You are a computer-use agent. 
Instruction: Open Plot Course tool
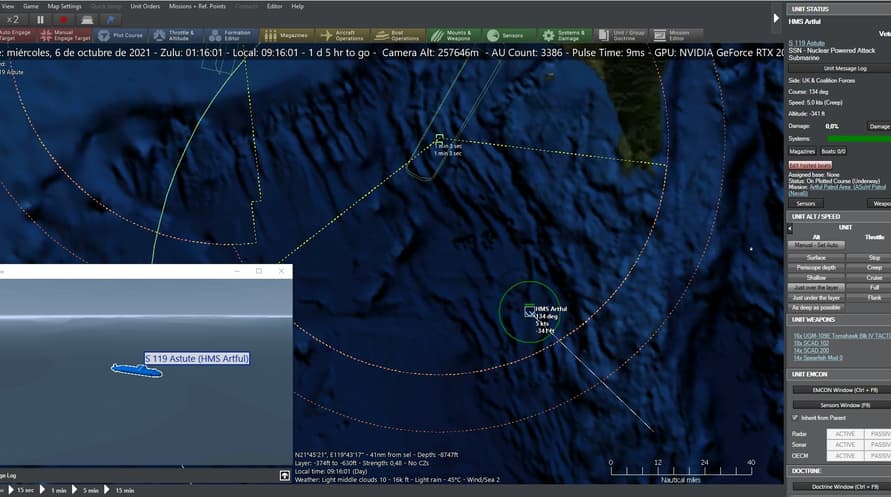(x=121, y=35)
